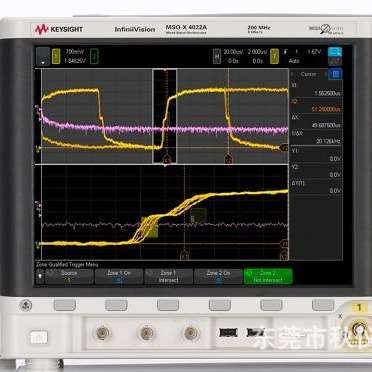This screenshot has height=372, width=372.
Task: Push the sixth unlabeled physical softkey
Action: pos(323,305)
